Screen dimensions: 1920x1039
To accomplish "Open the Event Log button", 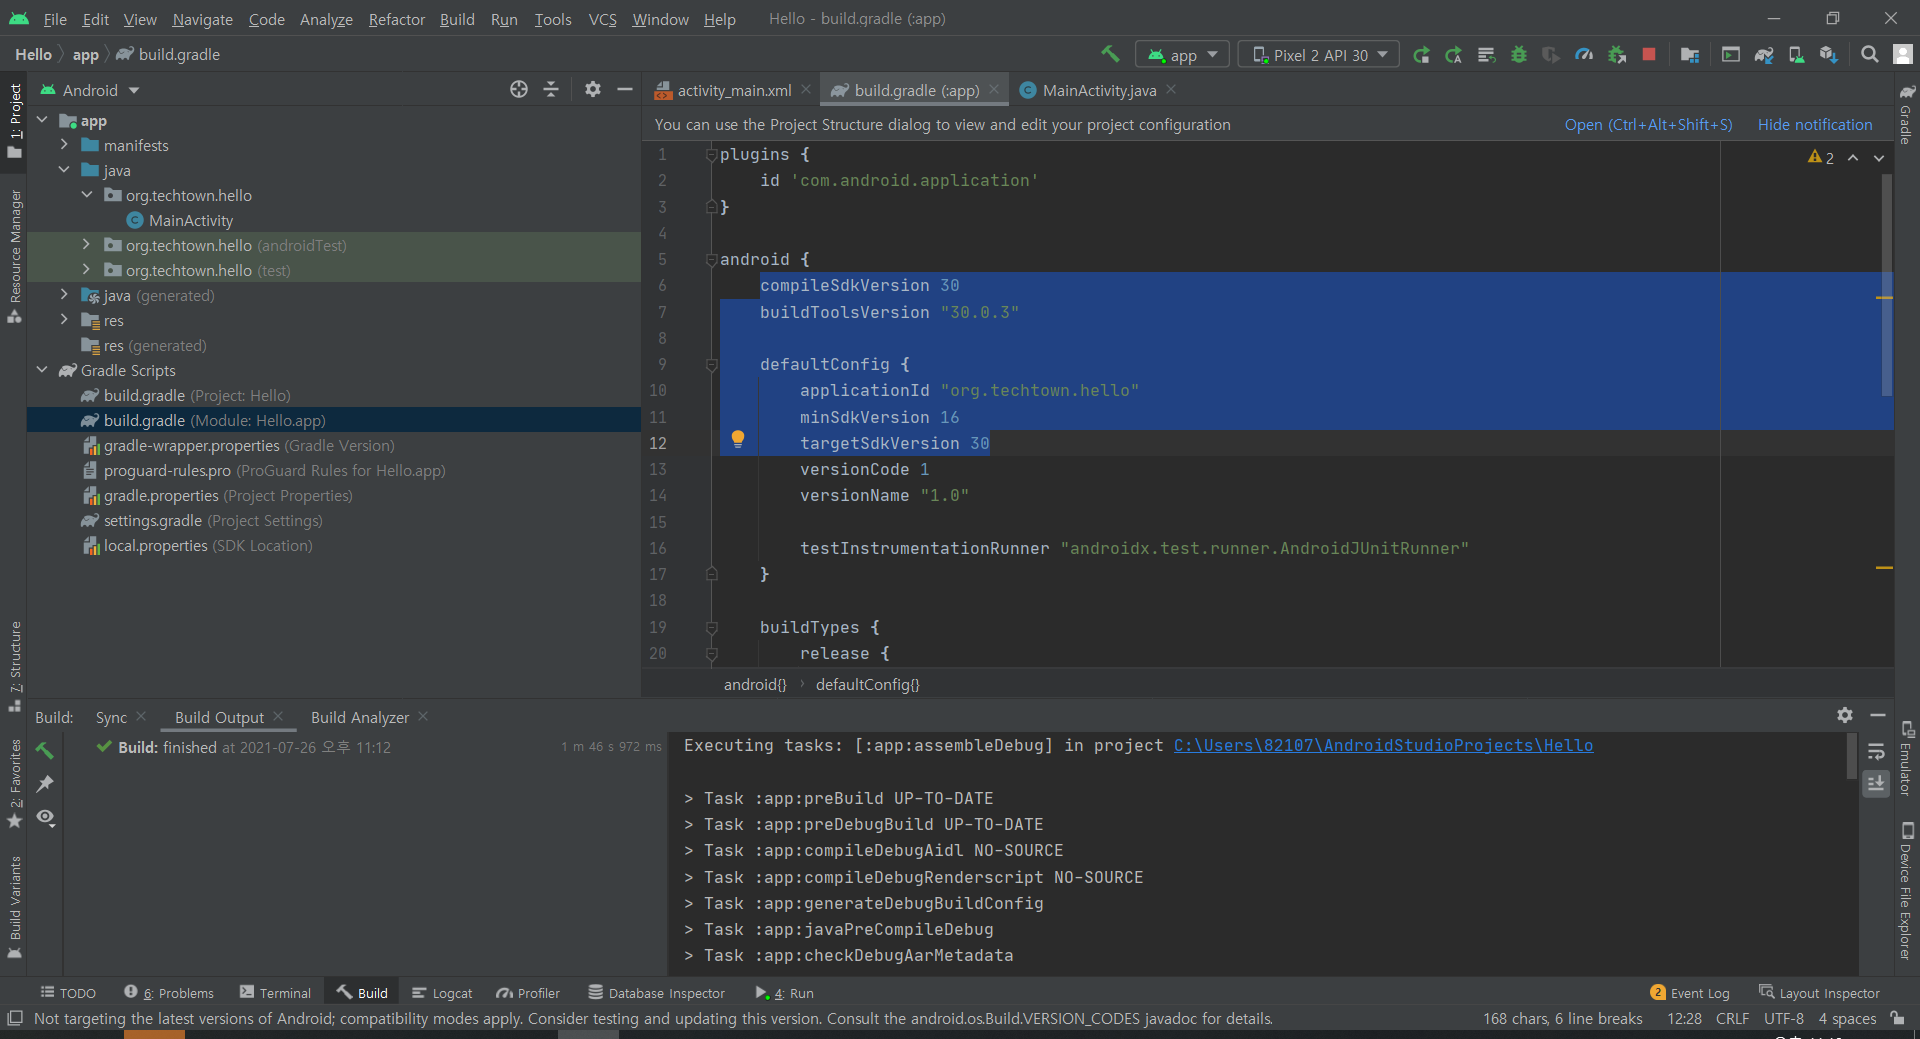I will 1690,992.
